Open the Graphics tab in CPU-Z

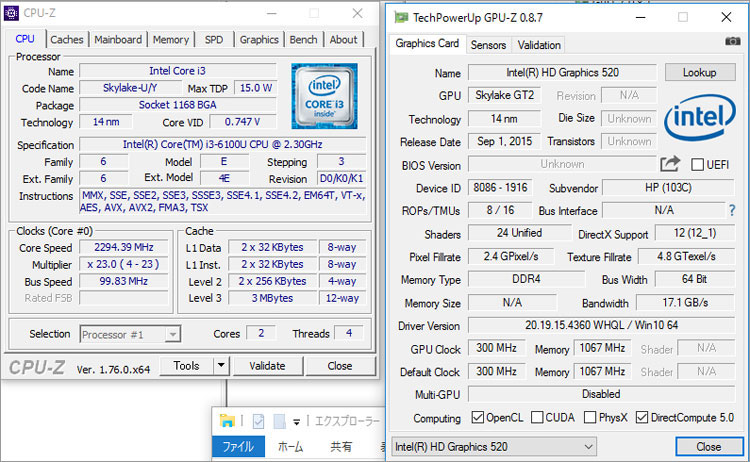point(259,40)
